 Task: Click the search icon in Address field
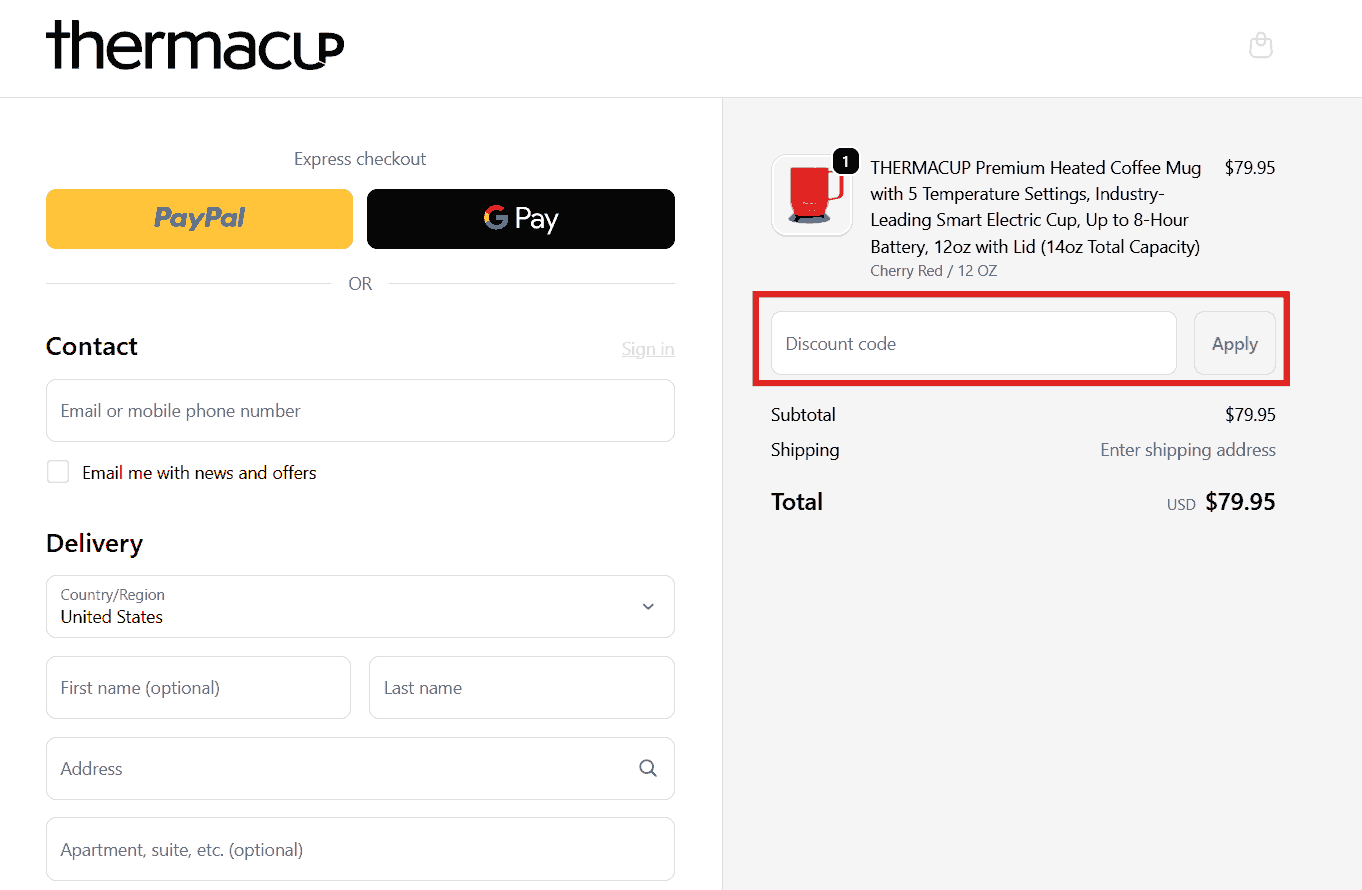(648, 768)
